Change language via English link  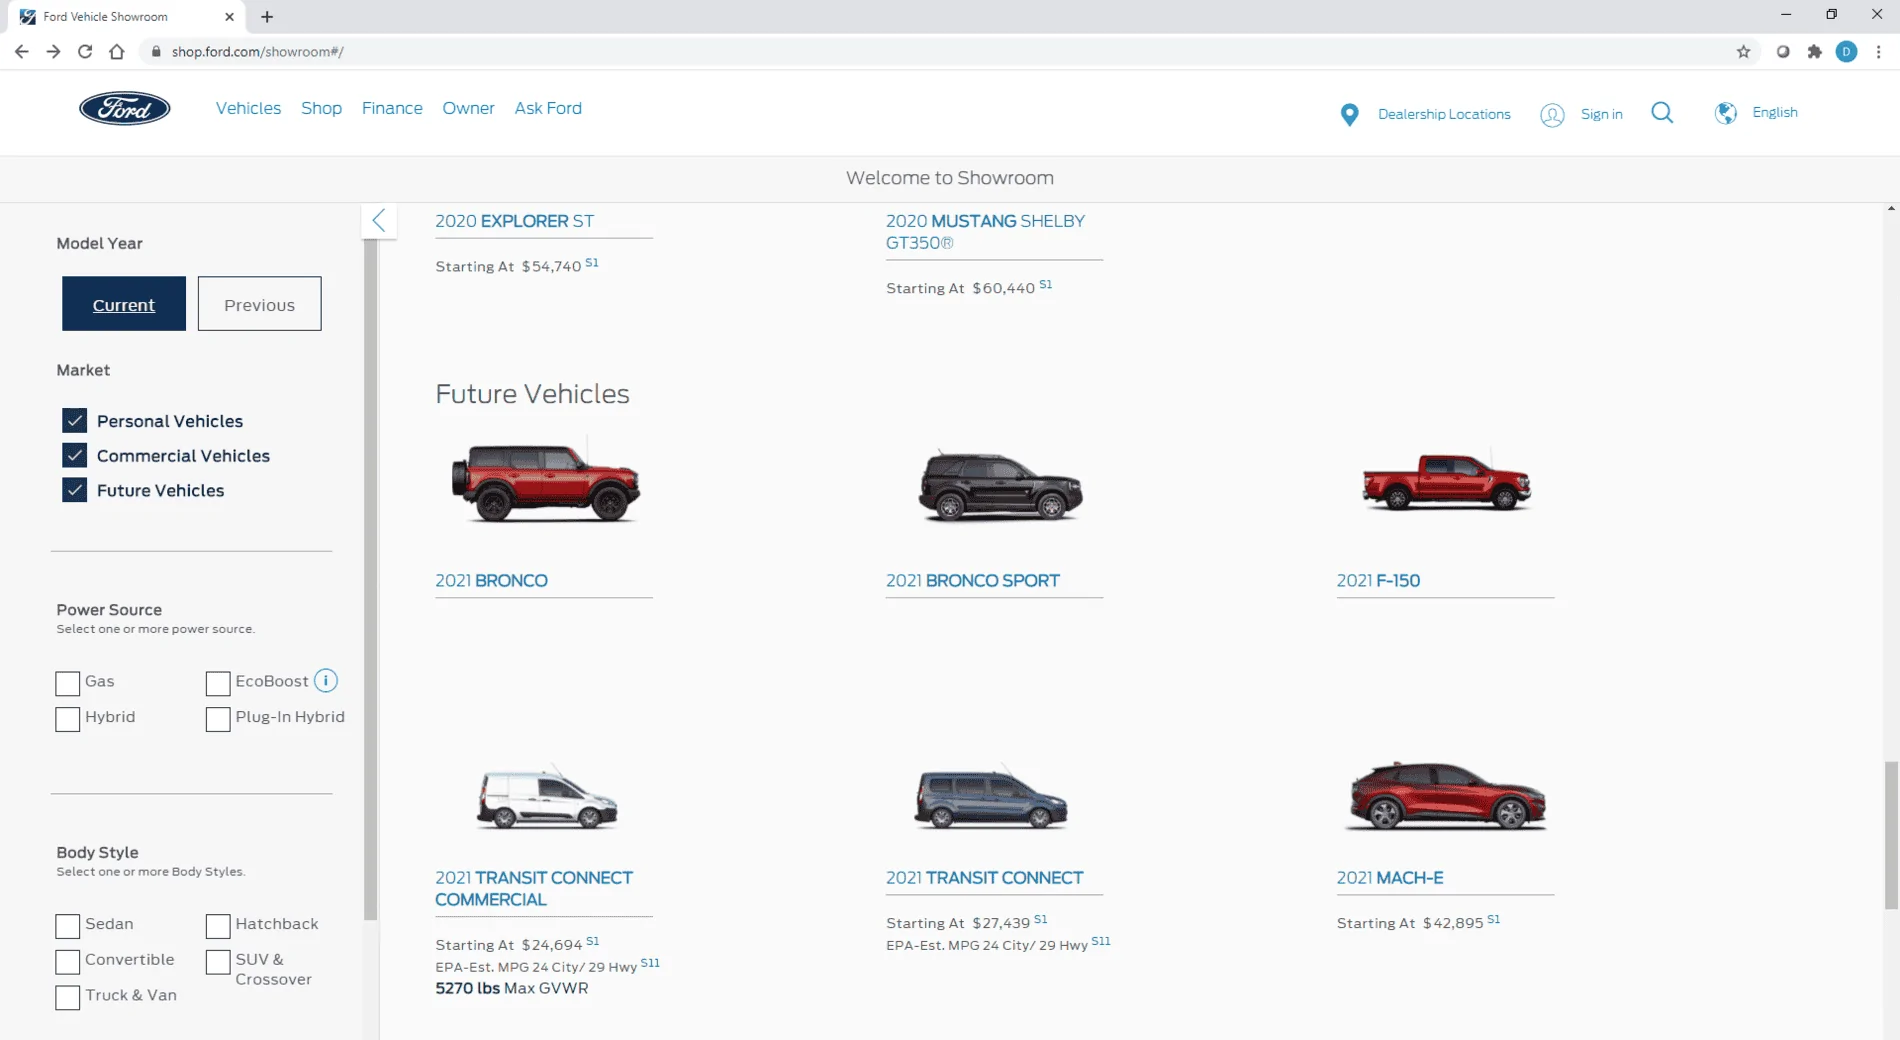pyautogui.click(x=1774, y=112)
